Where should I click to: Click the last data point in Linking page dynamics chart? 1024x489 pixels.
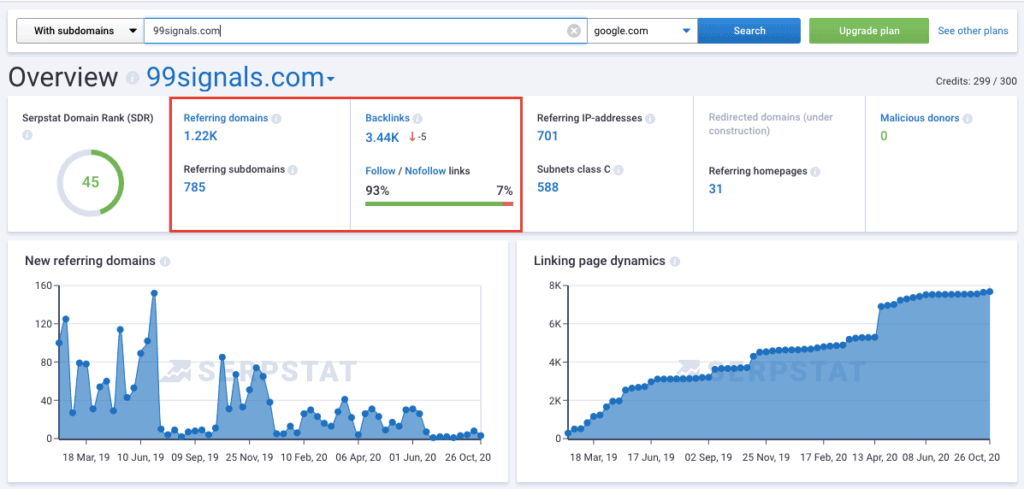[x=990, y=291]
